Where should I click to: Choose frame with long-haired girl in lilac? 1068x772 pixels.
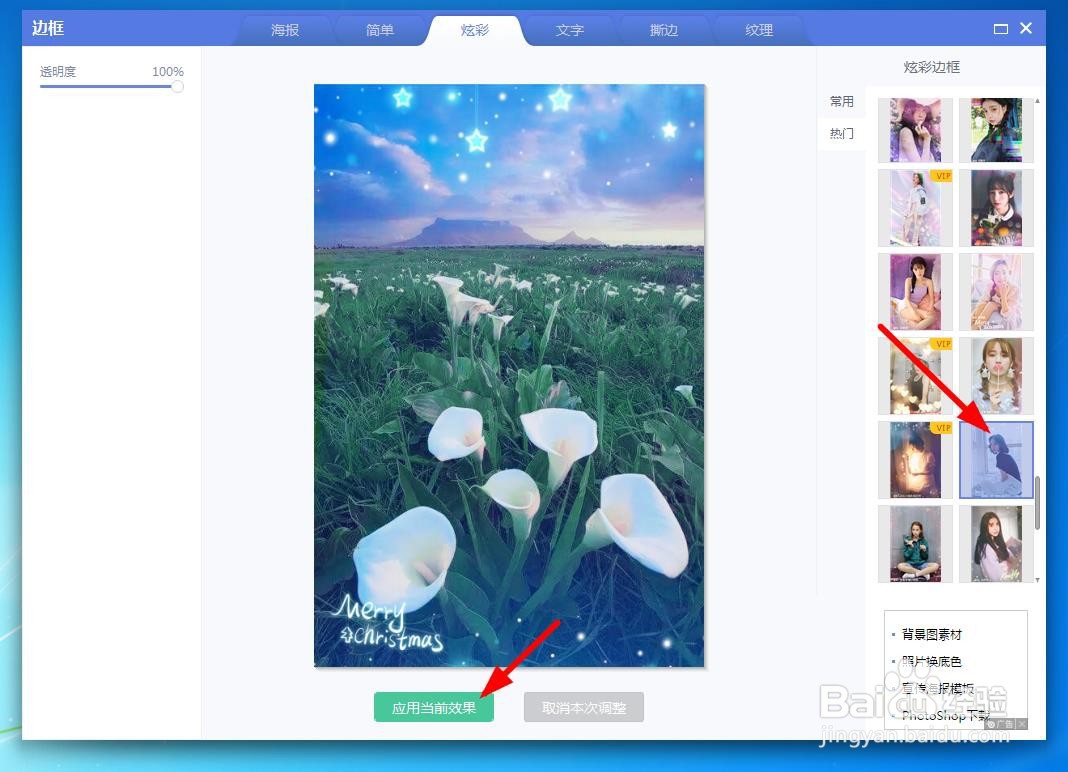point(996,544)
